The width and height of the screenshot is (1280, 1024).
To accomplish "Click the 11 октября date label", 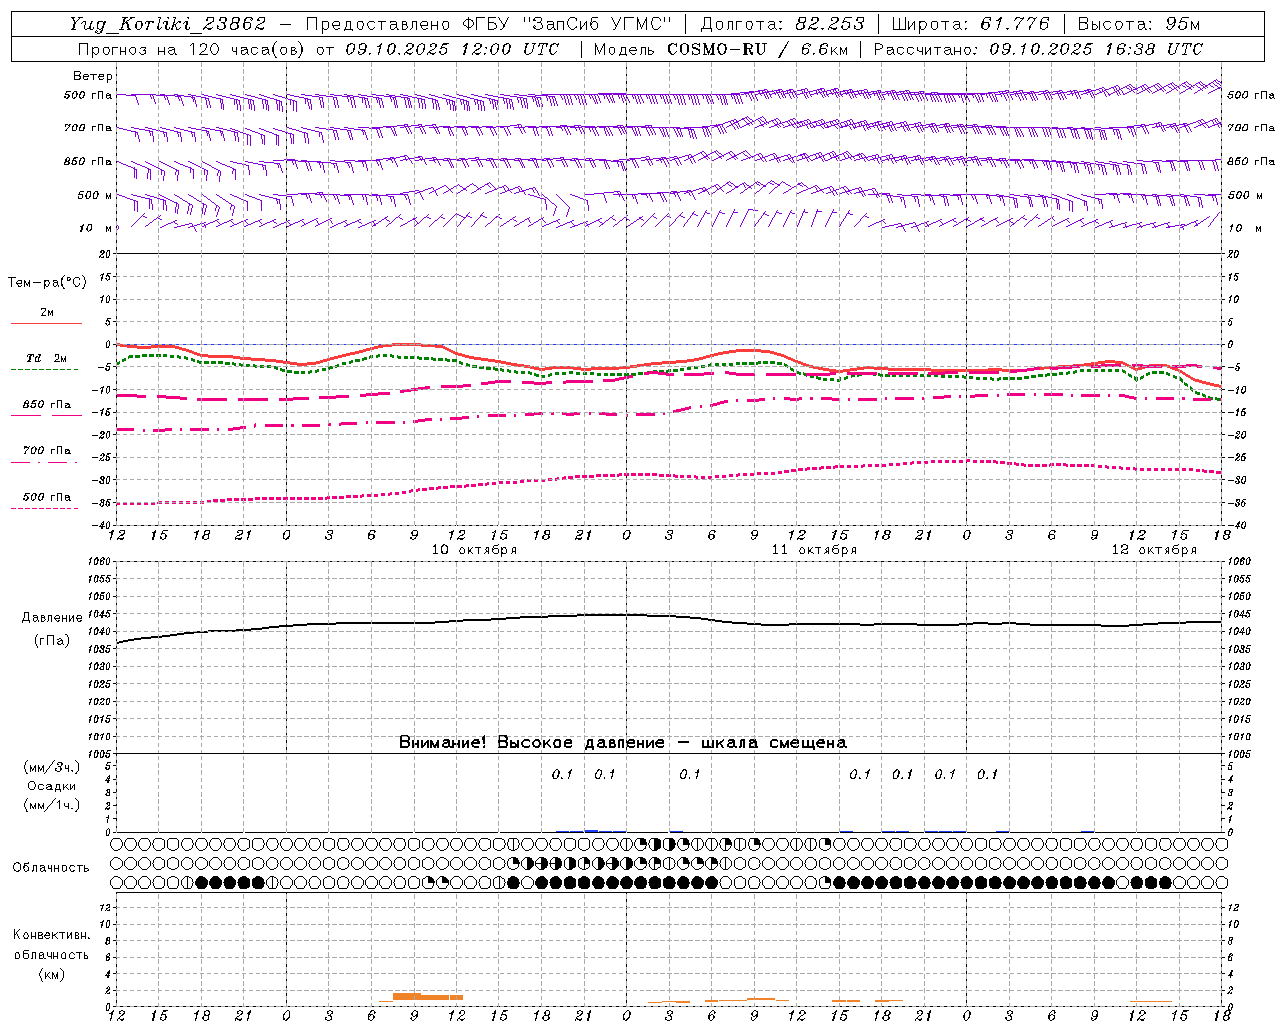I will (x=814, y=550).
